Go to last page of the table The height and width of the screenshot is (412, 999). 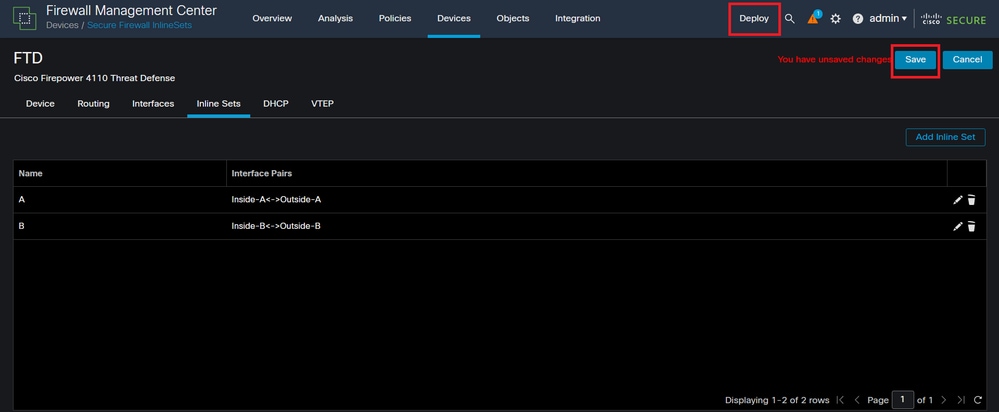click(961, 400)
